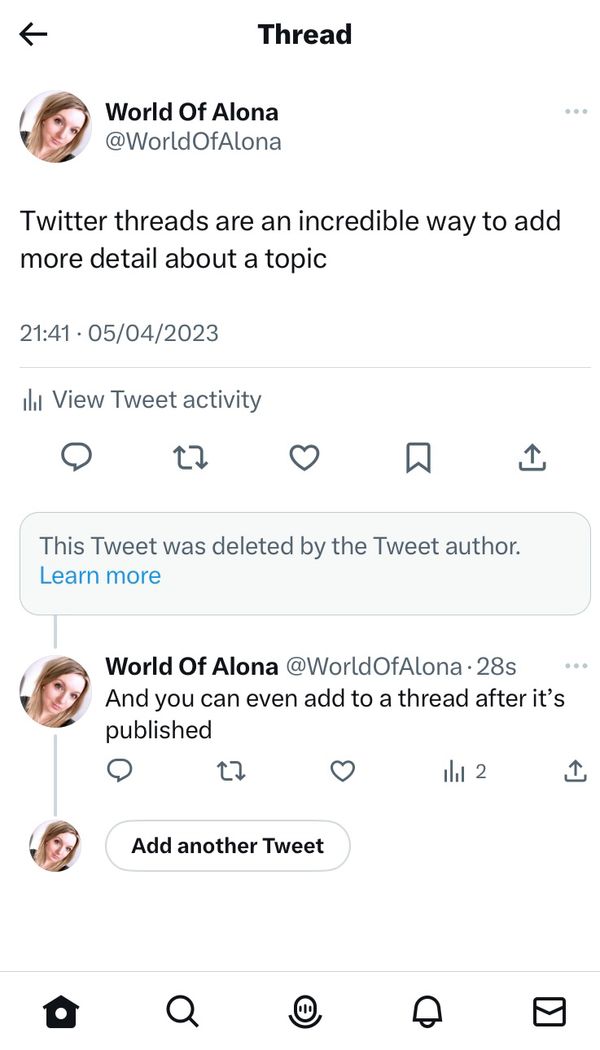The width and height of the screenshot is (600, 1050).
Task: Click Add another Tweet
Action: (227, 845)
